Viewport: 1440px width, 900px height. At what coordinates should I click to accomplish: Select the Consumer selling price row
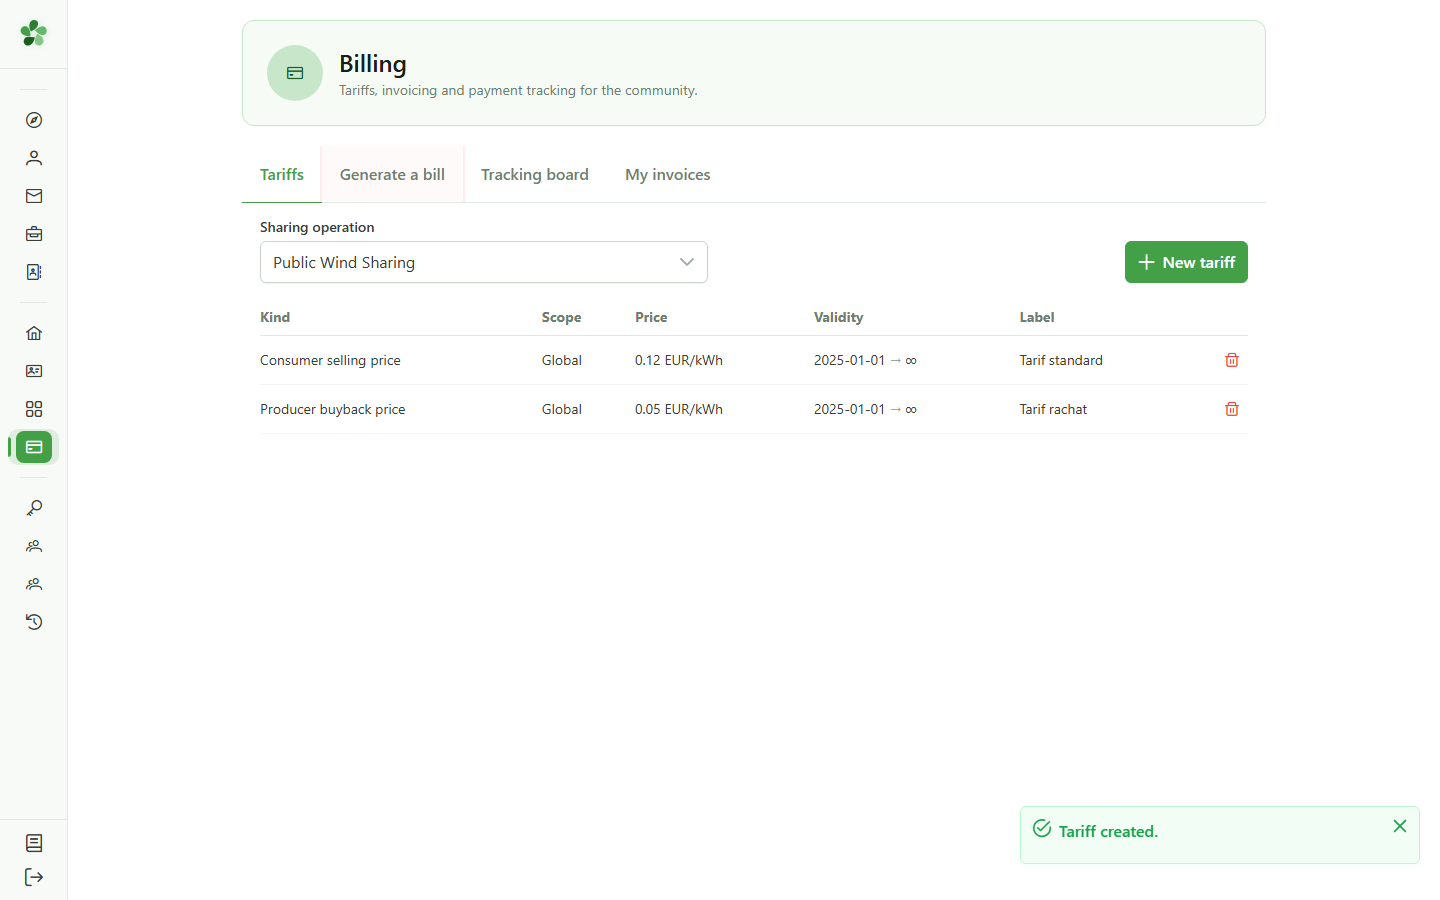pos(754,360)
